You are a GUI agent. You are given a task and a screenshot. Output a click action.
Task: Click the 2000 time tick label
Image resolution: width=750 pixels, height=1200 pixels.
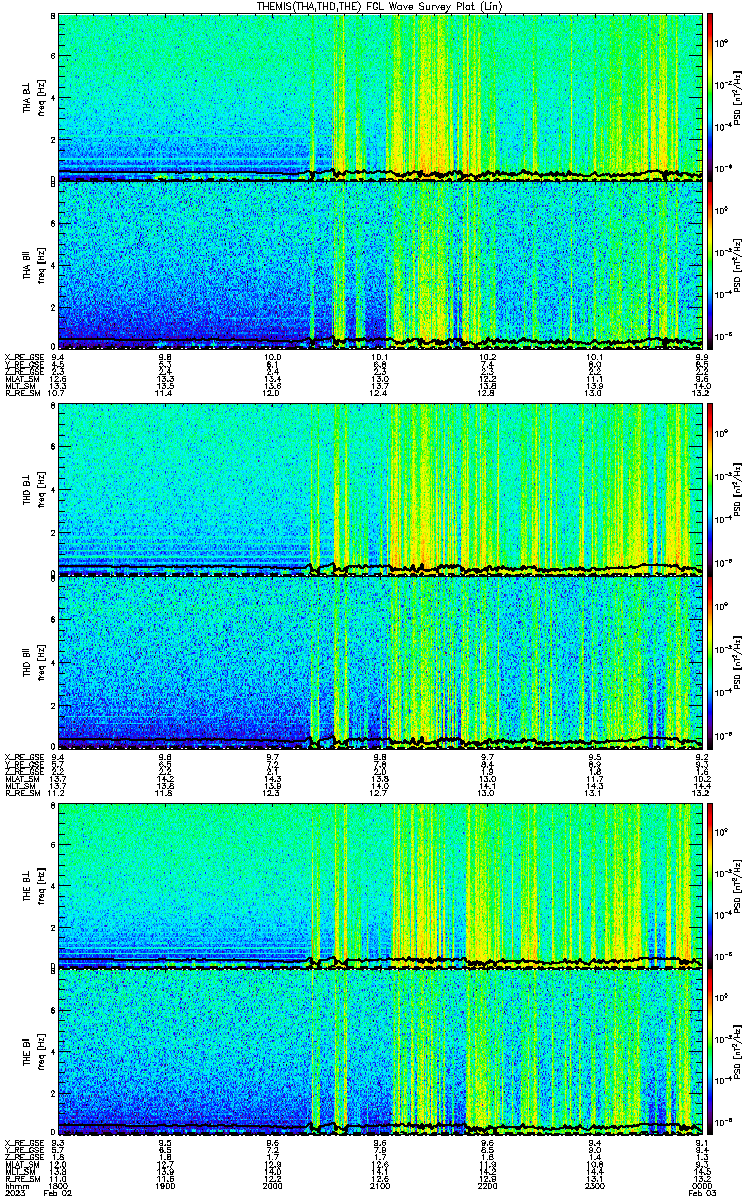coord(273,1184)
